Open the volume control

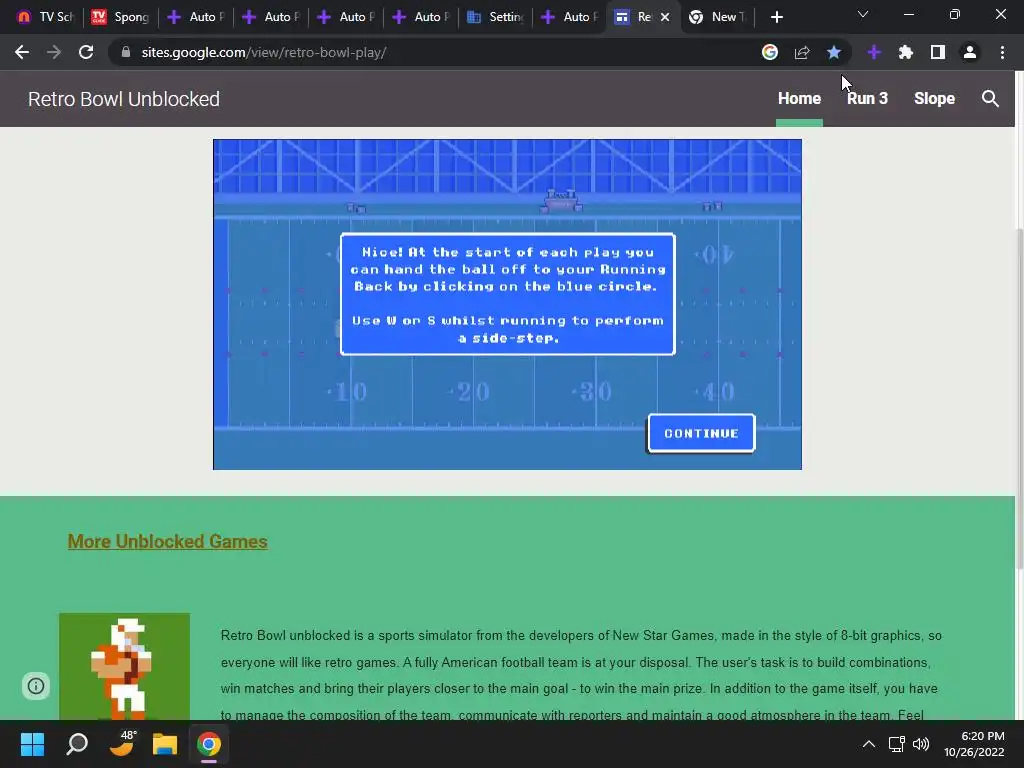tap(921, 744)
